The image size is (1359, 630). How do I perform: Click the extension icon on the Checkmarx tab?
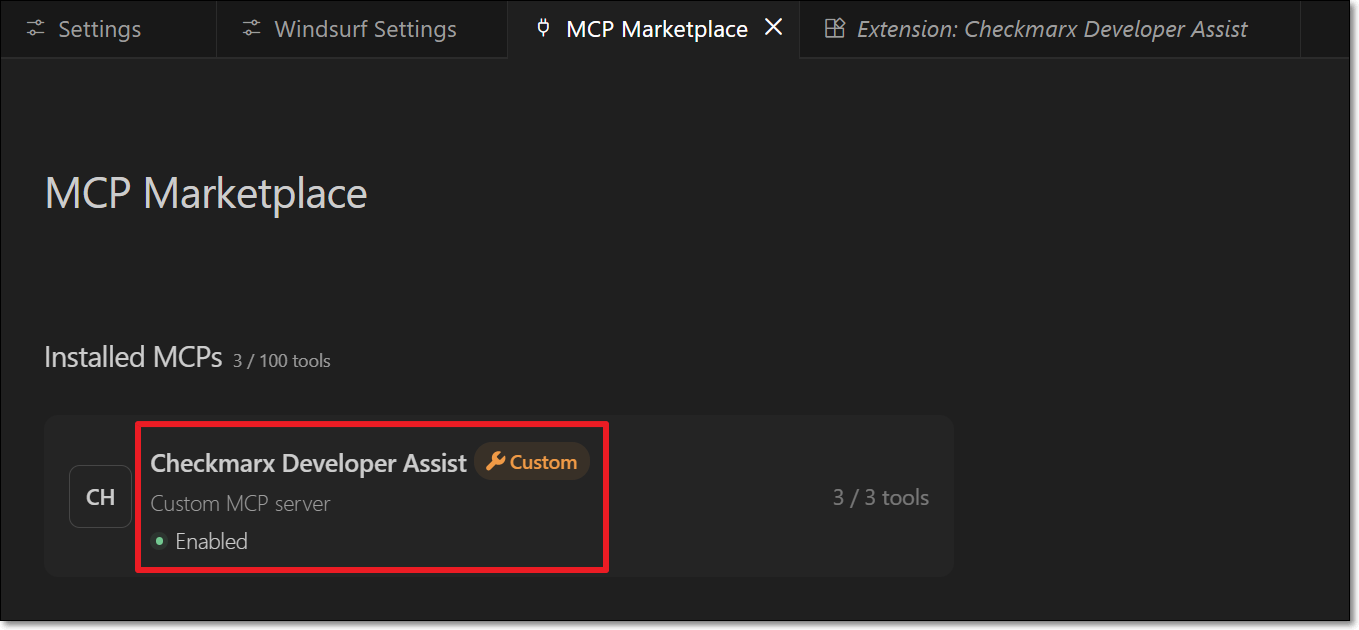tap(834, 29)
